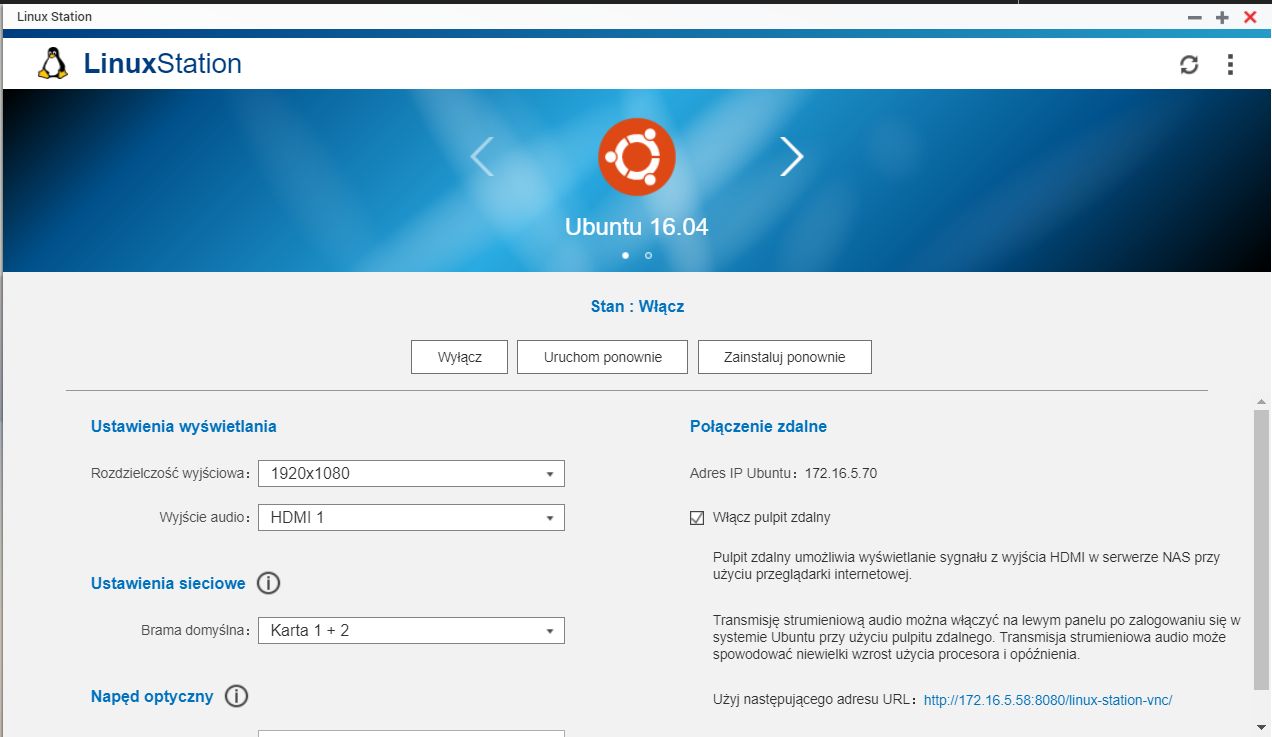Open info icon next to Ustawienia sieciowe
This screenshot has width=1272, height=737.
point(269,583)
